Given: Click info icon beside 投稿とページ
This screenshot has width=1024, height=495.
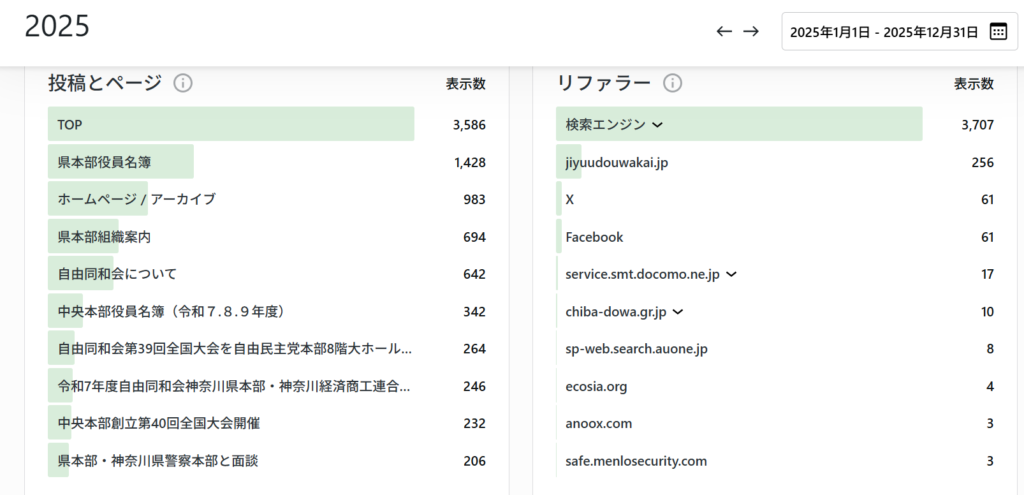Looking at the screenshot, I should (183, 83).
